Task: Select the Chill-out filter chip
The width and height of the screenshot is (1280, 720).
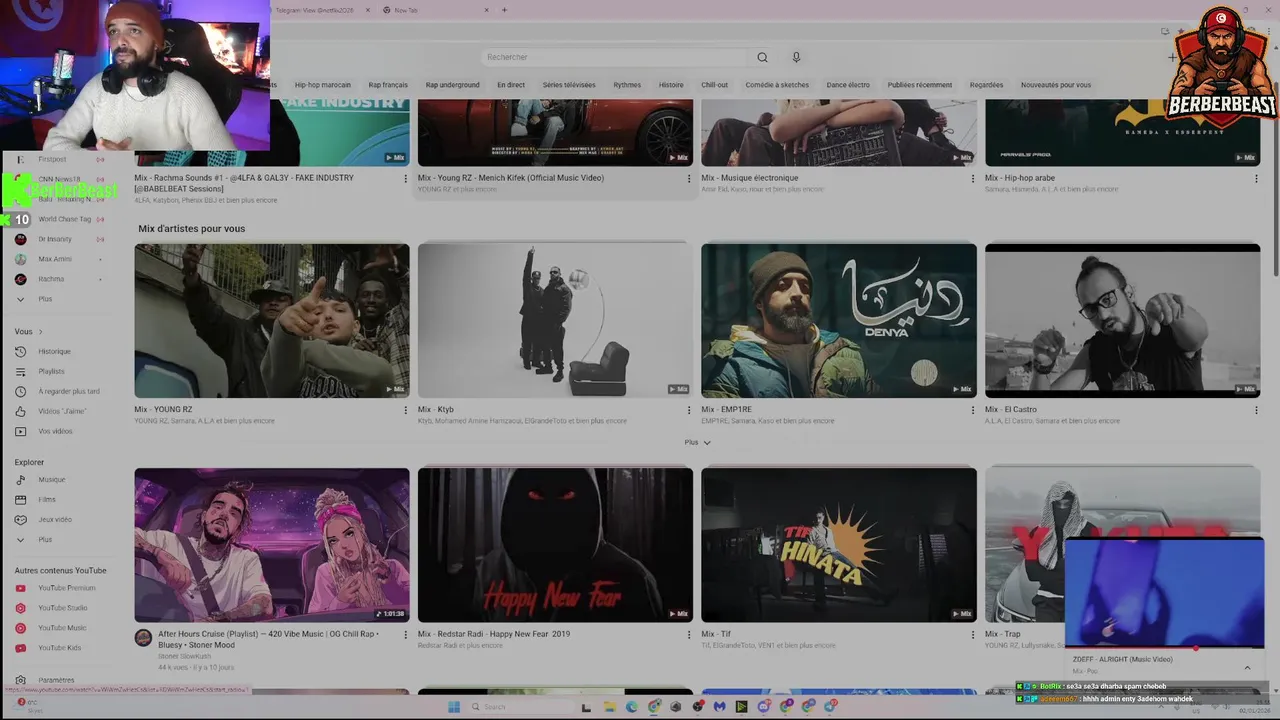Action: click(x=714, y=85)
